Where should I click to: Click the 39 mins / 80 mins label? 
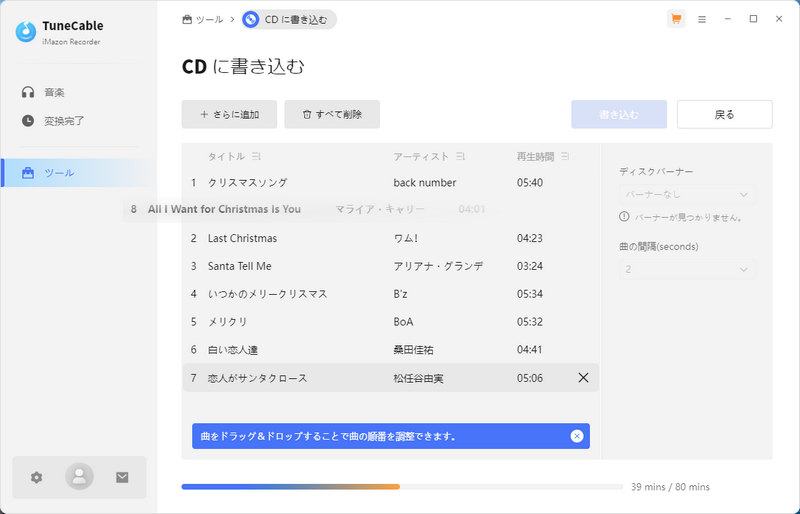click(x=670, y=487)
